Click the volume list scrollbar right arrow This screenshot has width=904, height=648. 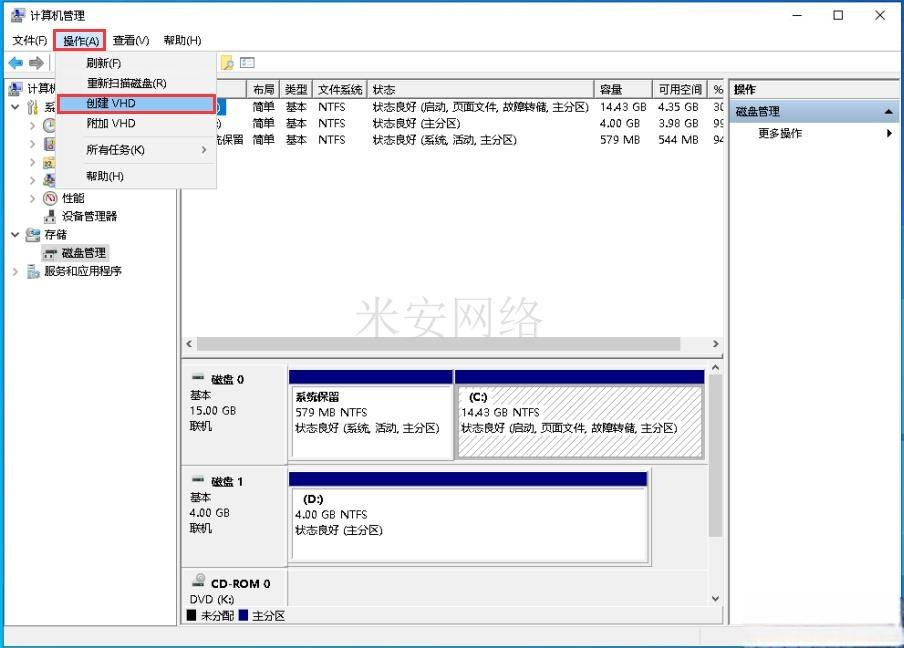click(x=715, y=344)
